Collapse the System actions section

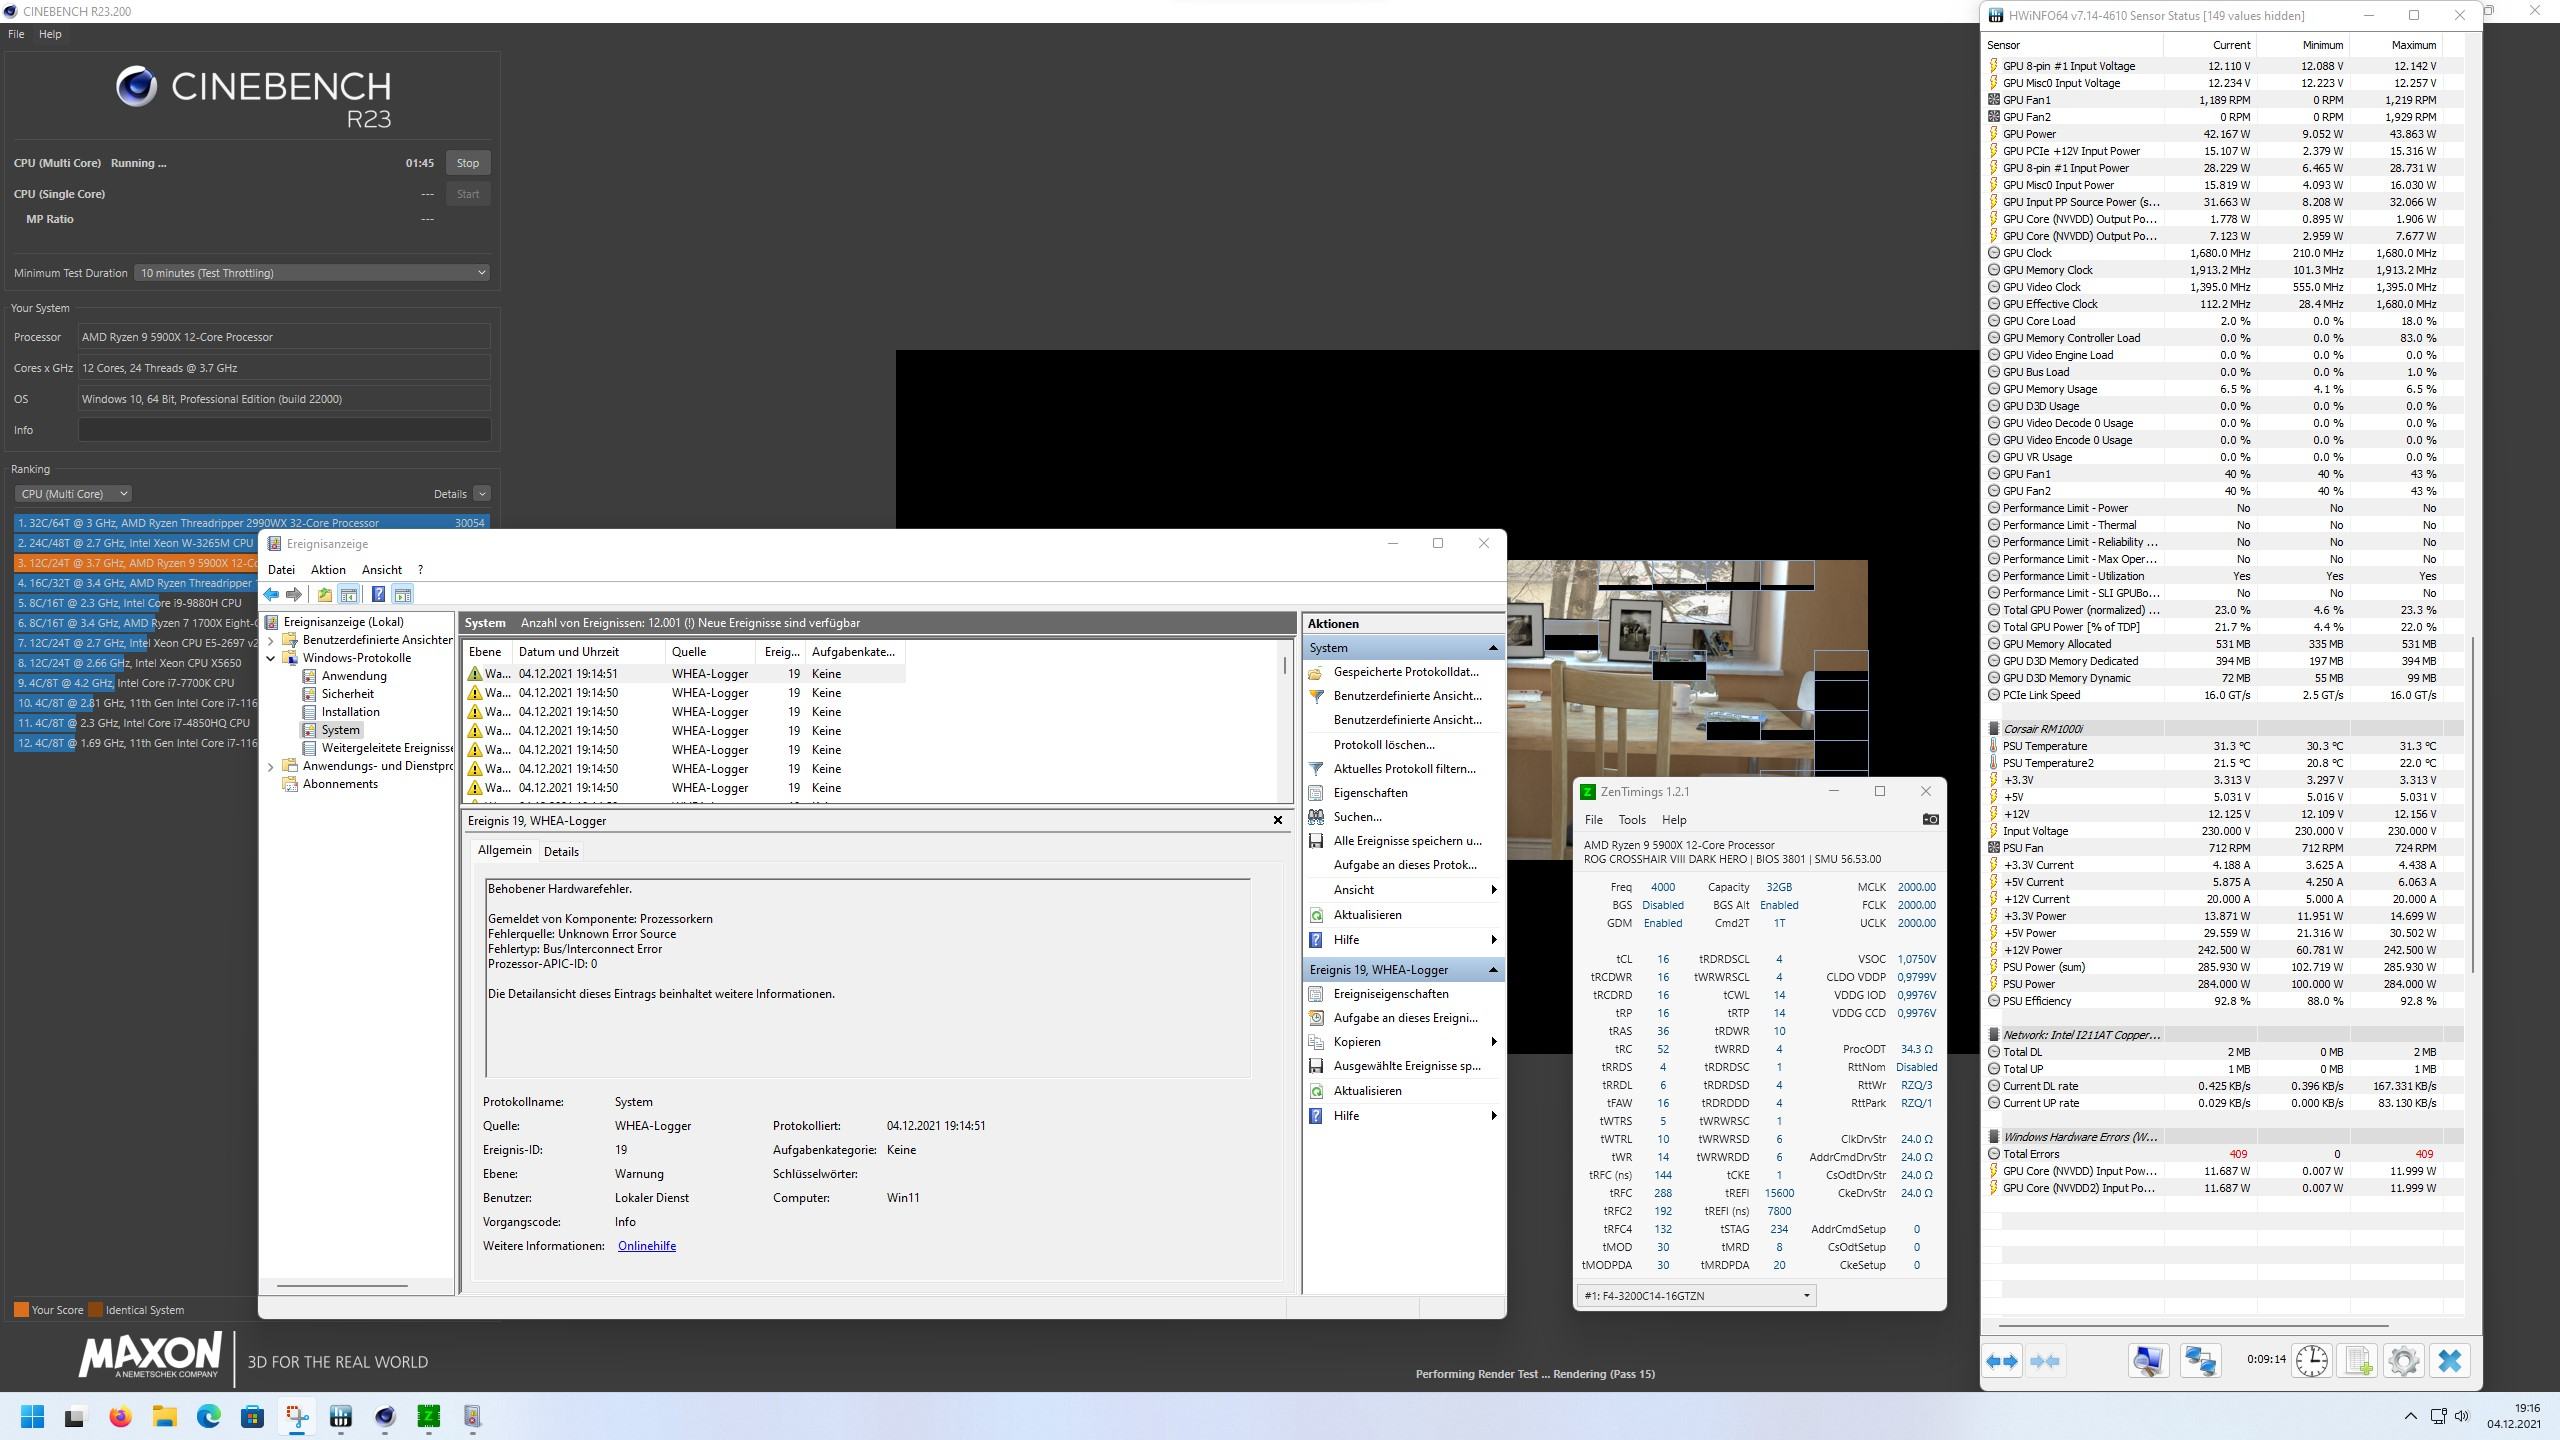pyautogui.click(x=1493, y=648)
